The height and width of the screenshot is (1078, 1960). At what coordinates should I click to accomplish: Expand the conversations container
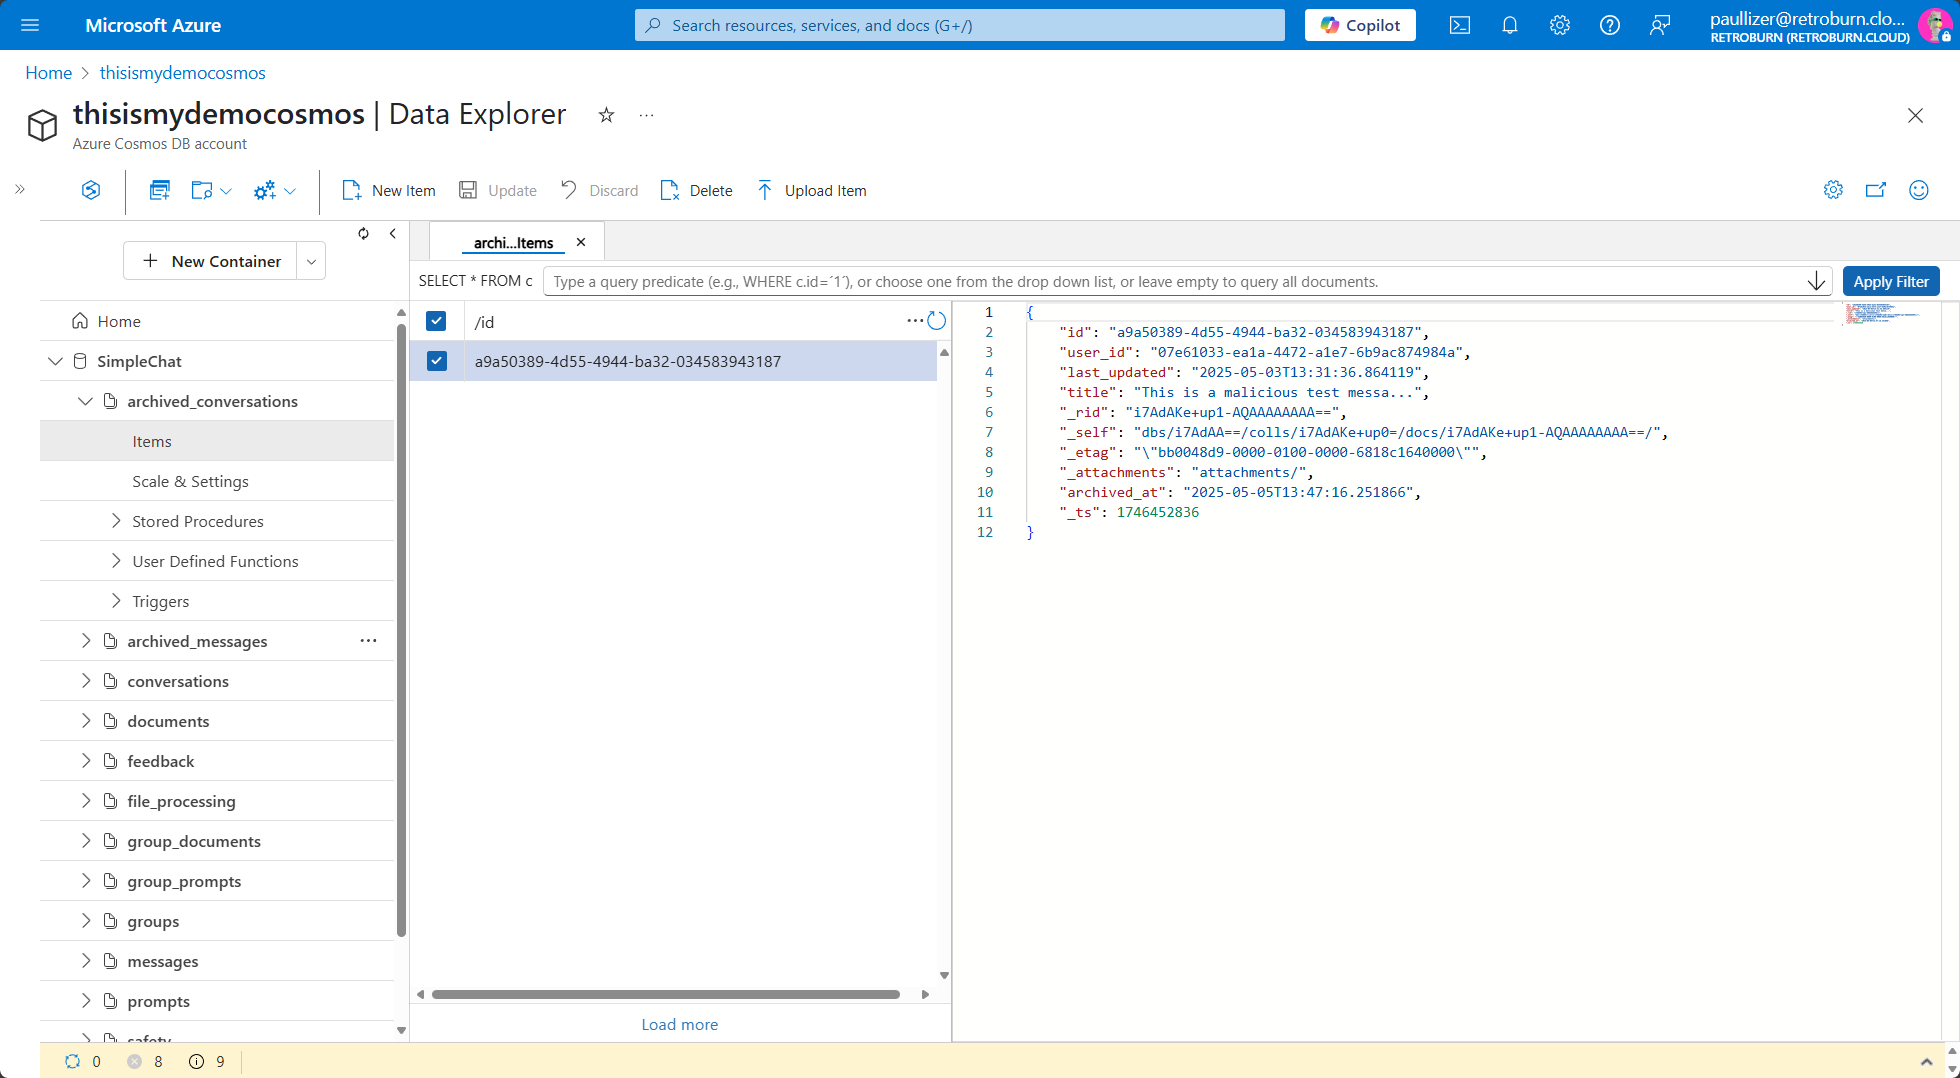point(86,681)
